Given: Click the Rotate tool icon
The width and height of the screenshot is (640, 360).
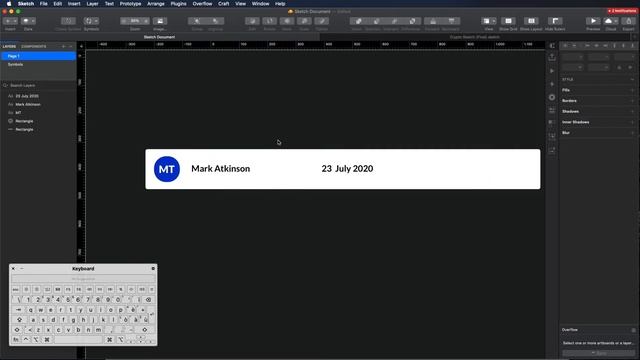Looking at the screenshot, I should (269, 21).
